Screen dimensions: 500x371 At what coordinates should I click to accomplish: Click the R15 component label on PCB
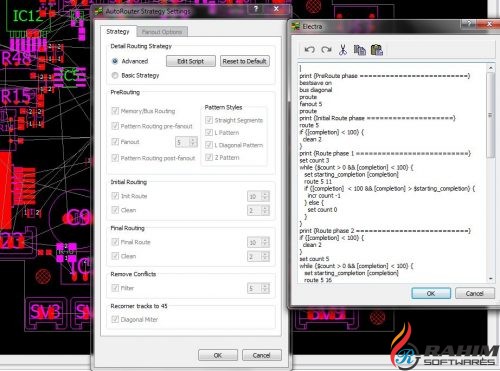pos(16,97)
